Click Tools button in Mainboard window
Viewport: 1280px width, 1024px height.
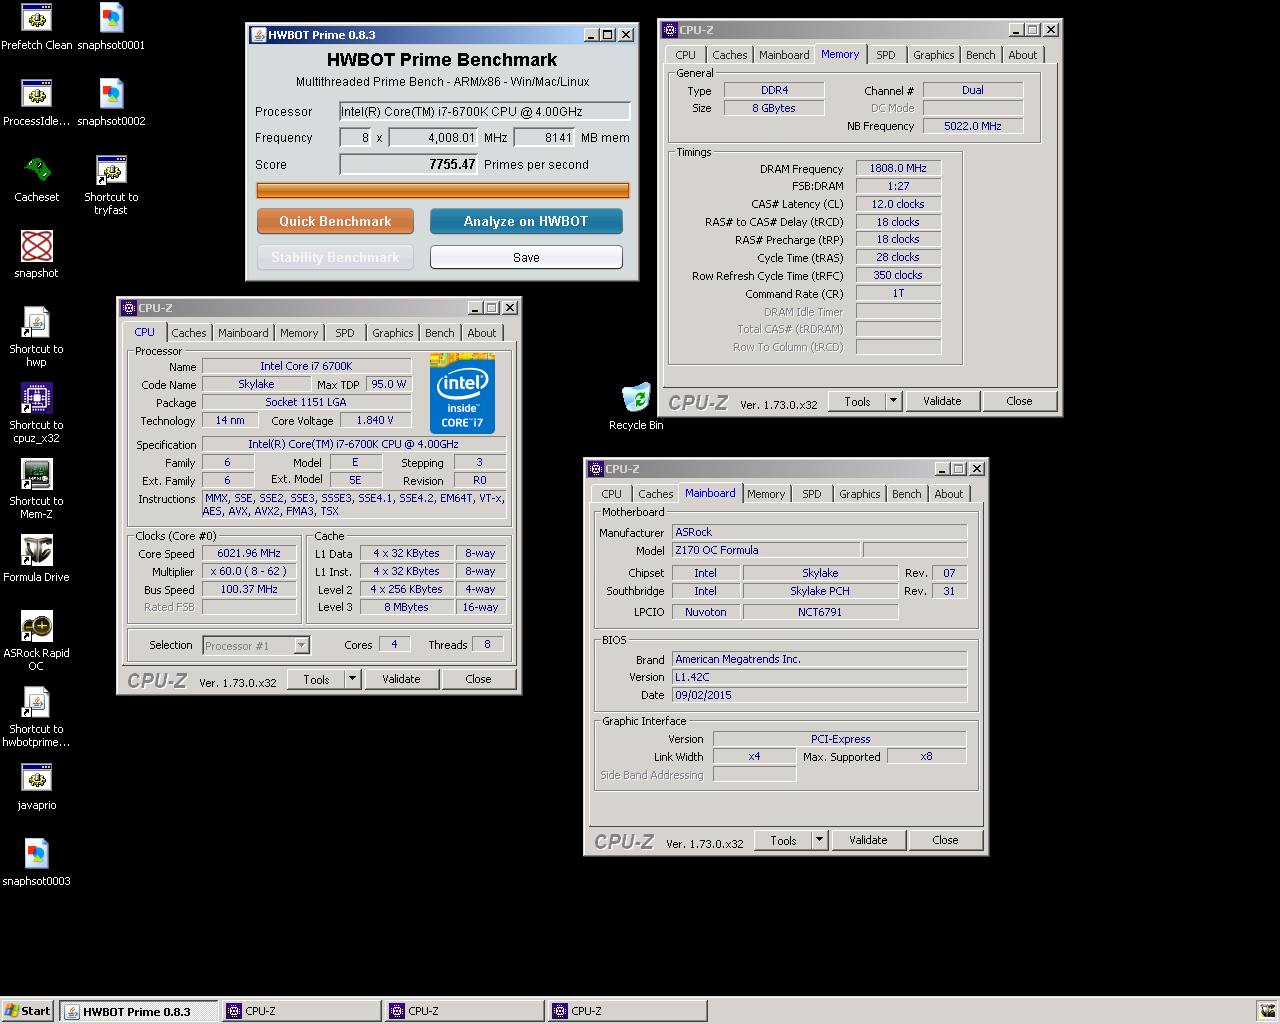783,840
